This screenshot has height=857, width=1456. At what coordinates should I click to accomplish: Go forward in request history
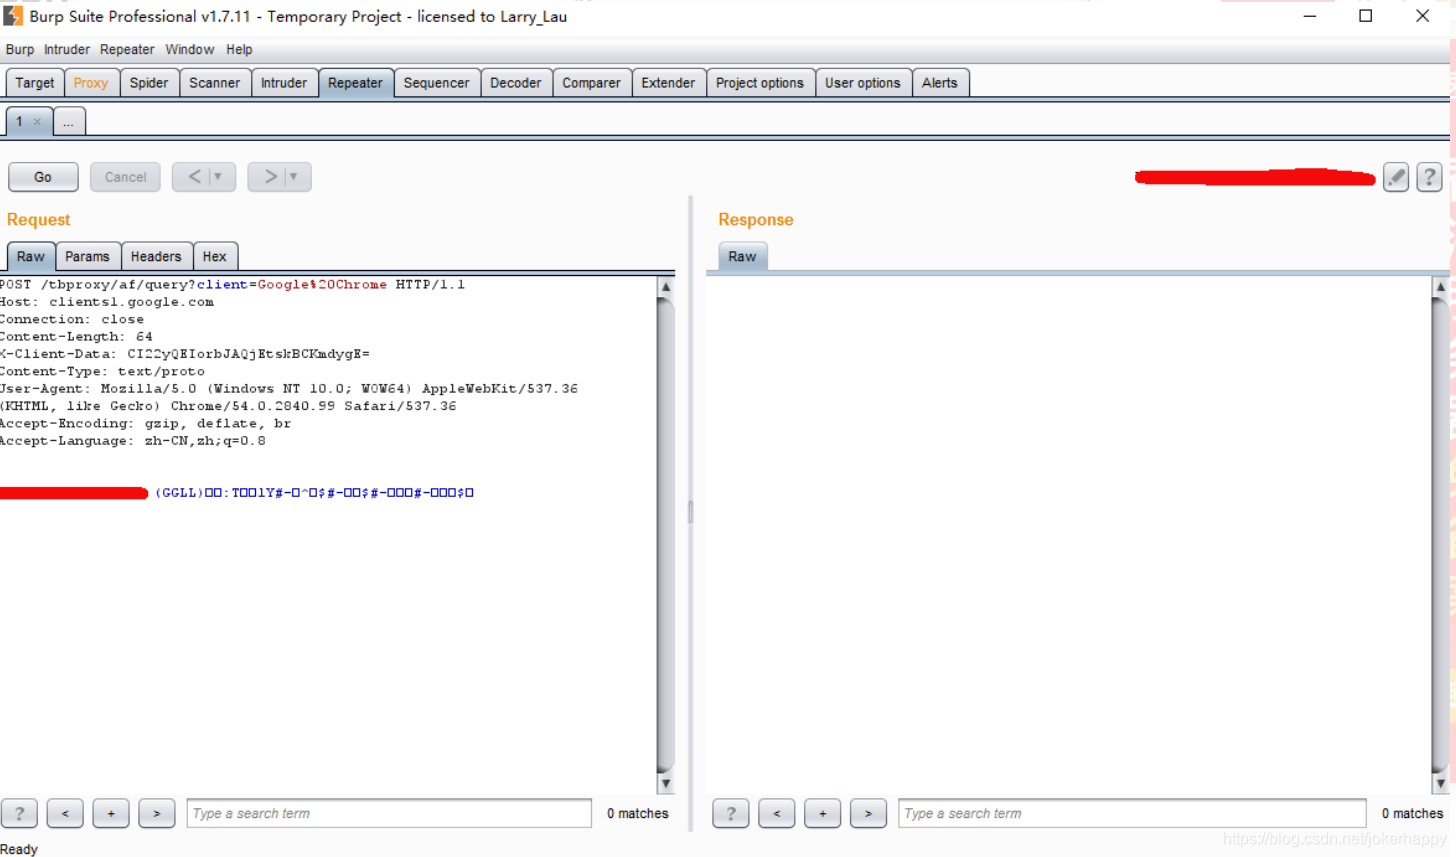tap(268, 177)
